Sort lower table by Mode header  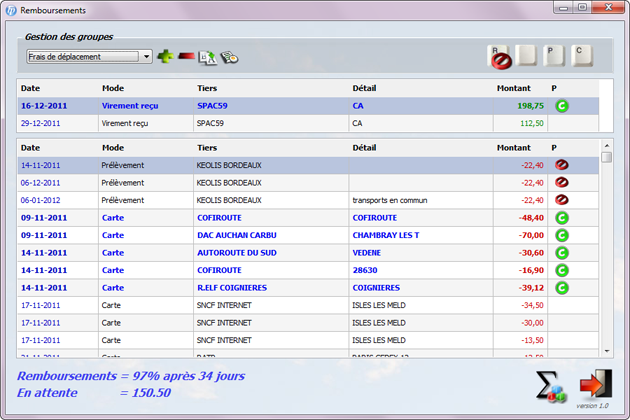tap(113, 148)
